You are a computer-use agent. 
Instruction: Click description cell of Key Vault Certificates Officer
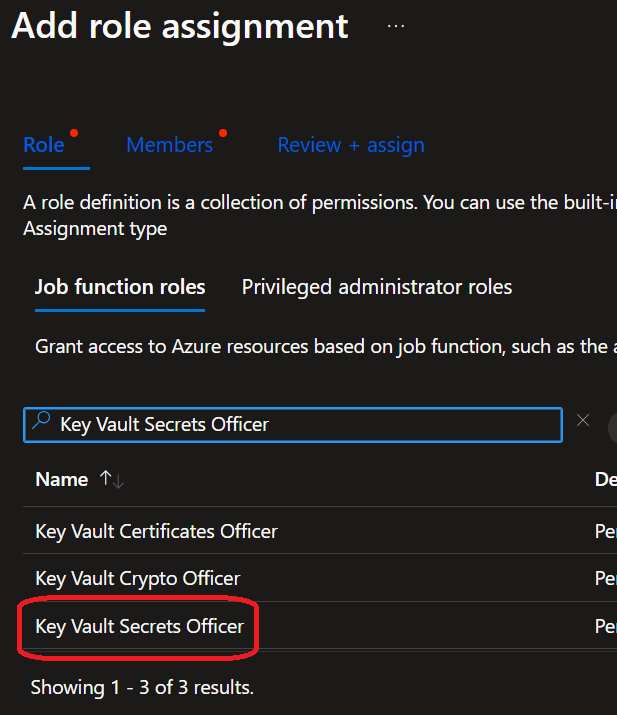click(606, 531)
